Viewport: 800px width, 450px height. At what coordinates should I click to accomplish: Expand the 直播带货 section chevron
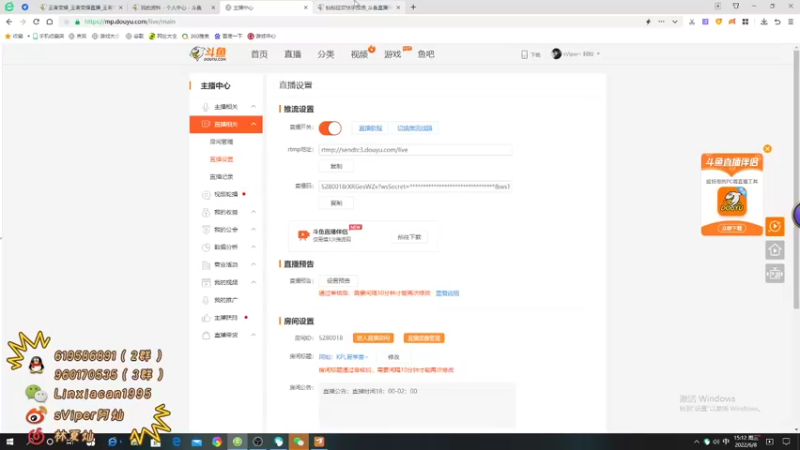click(253, 335)
